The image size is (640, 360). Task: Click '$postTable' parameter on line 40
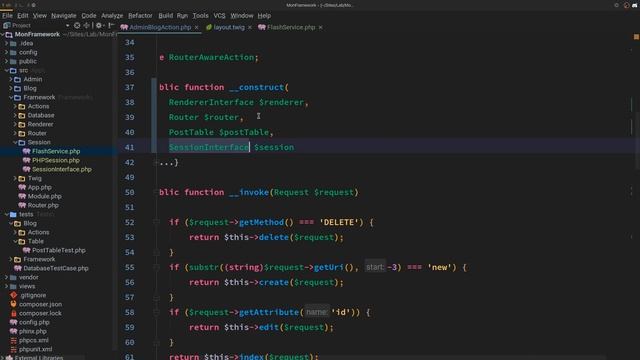pos(244,132)
